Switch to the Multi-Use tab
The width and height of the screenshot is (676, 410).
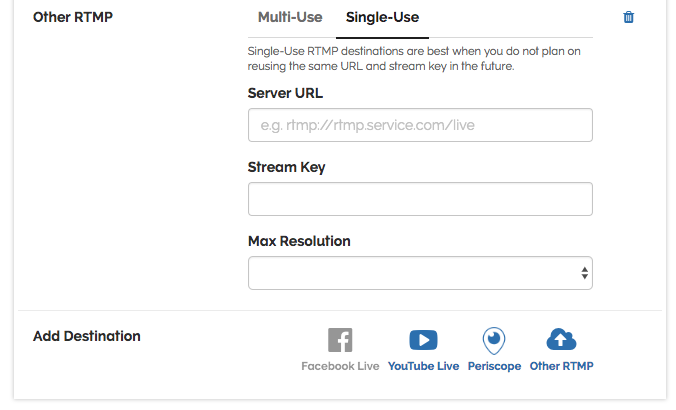coord(290,17)
